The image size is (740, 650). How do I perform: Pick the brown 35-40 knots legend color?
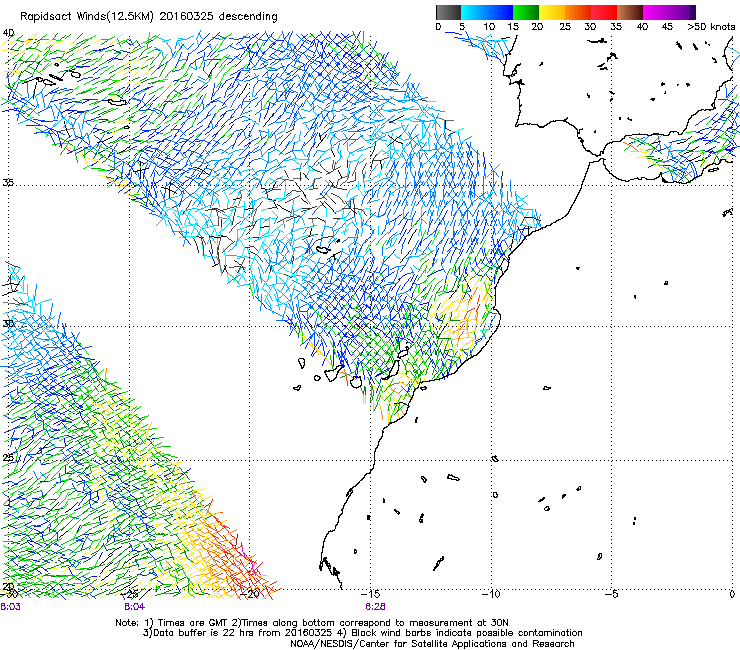[630, 12]
